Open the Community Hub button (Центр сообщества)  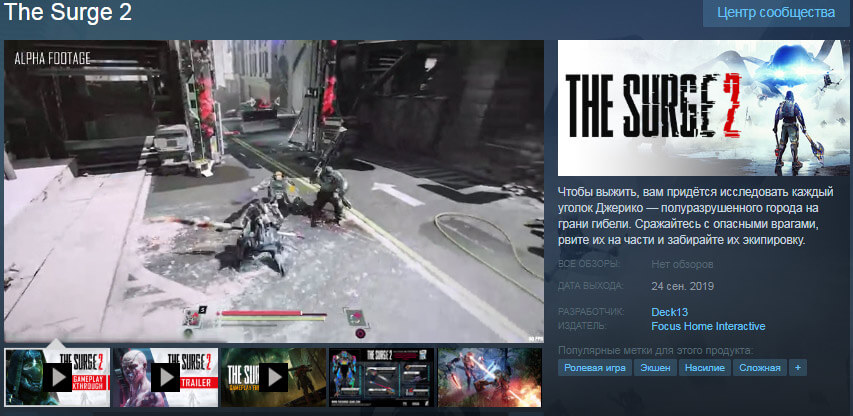(776, 13)
